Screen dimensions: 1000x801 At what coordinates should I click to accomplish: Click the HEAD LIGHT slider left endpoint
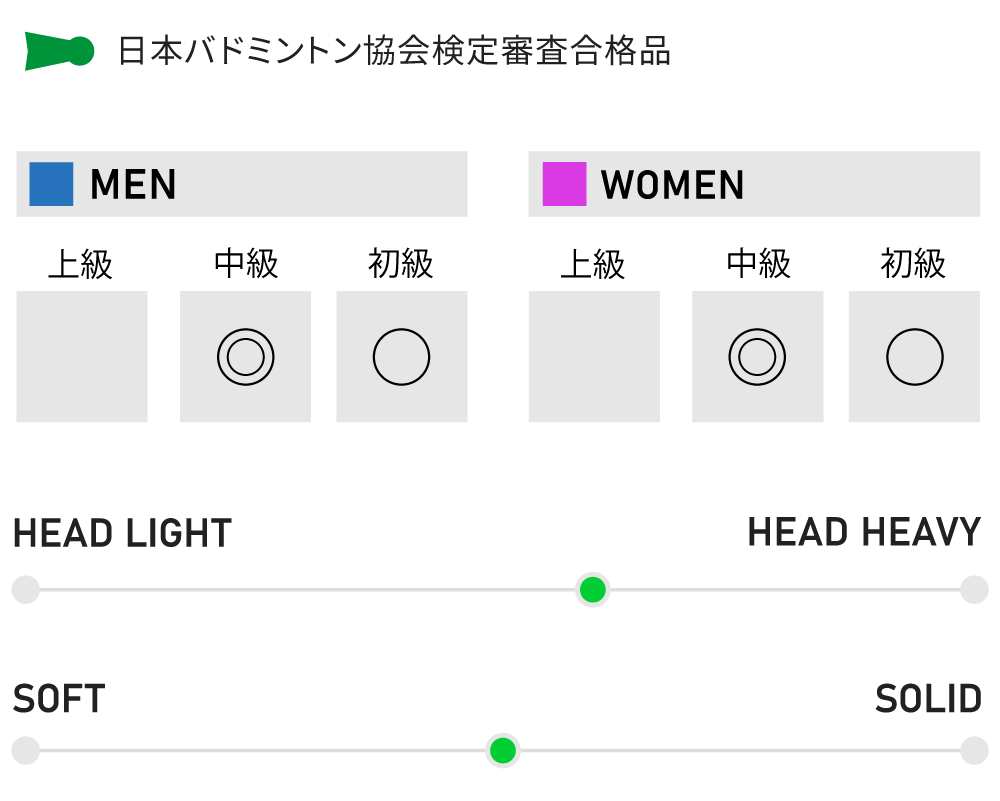click(25, 590)
